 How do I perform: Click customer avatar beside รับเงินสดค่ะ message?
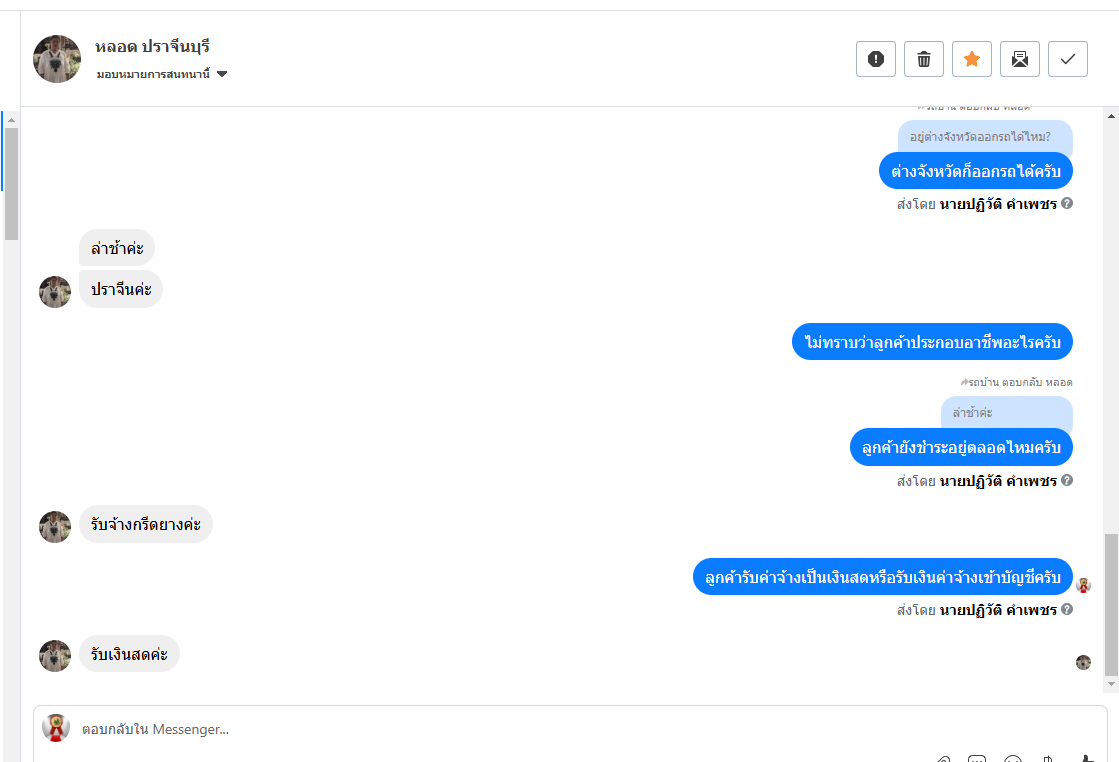click(55, 656)
